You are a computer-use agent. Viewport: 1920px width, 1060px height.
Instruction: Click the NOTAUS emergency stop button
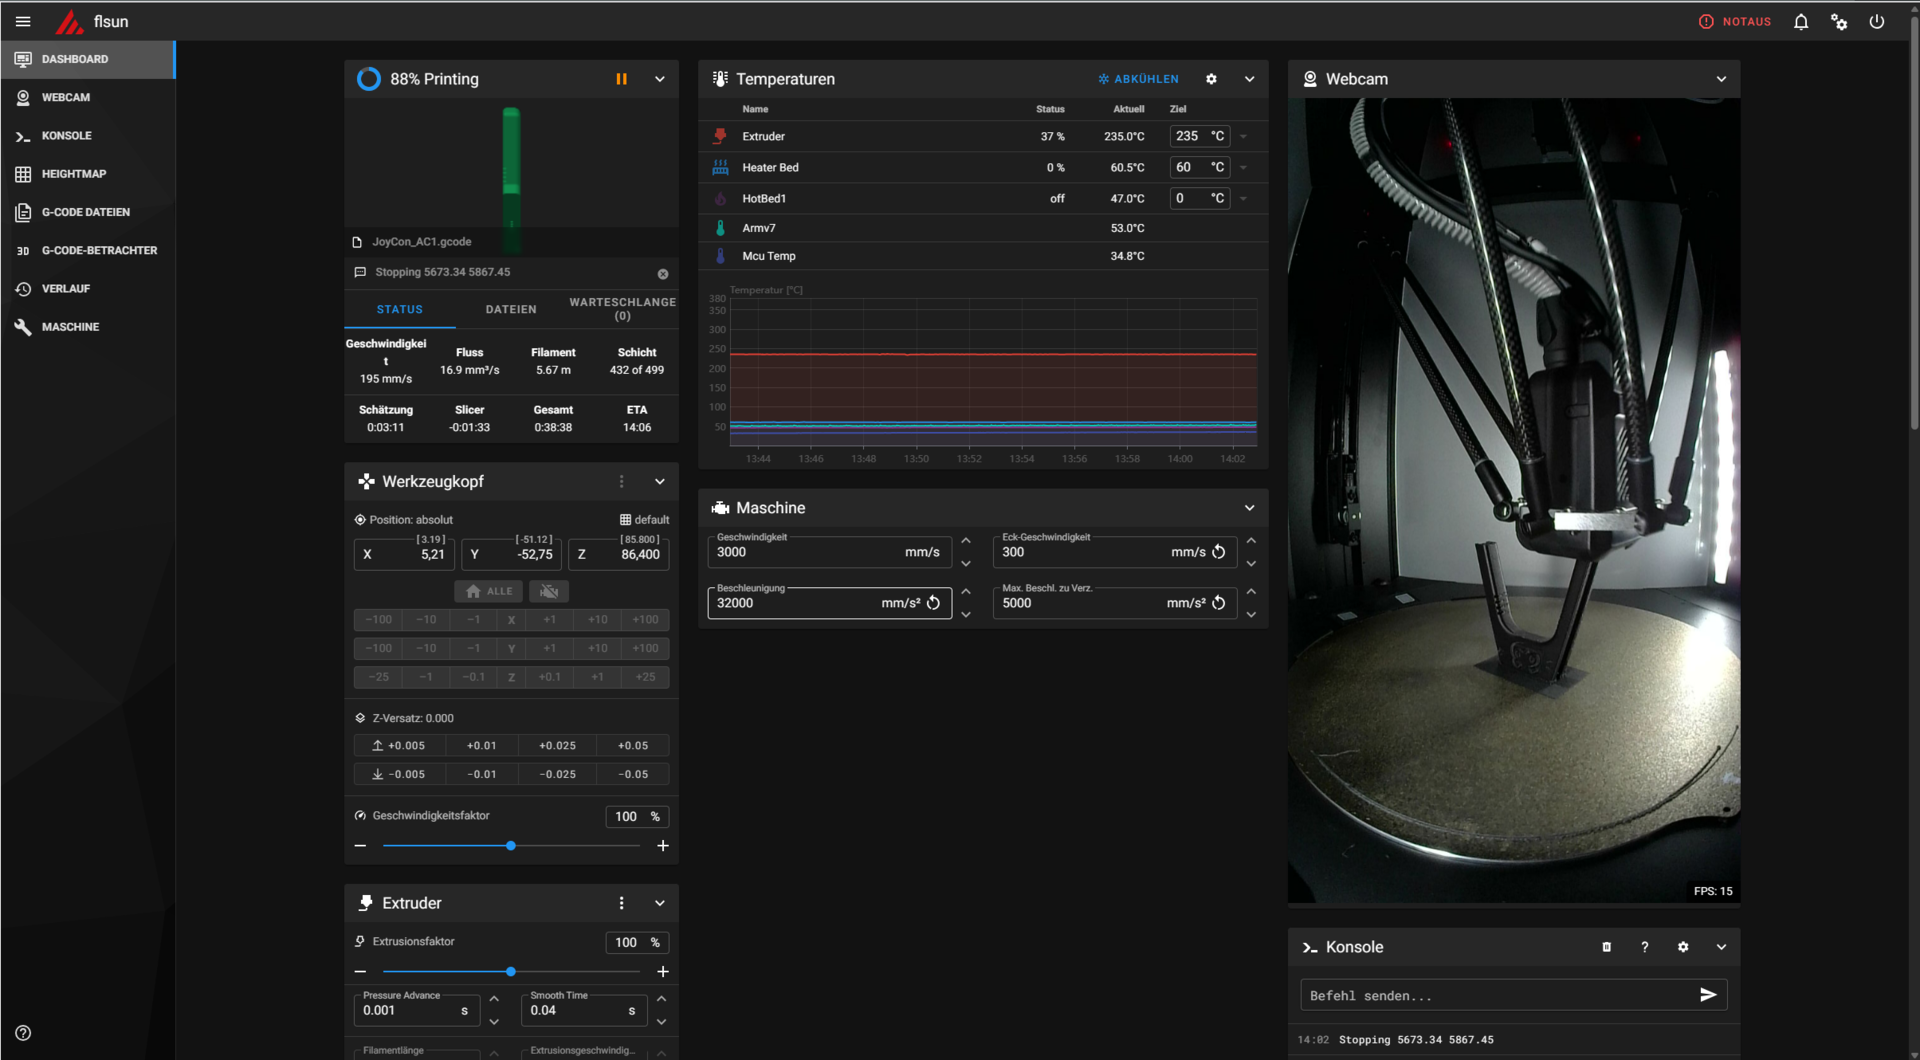[x=1735, y=21]
